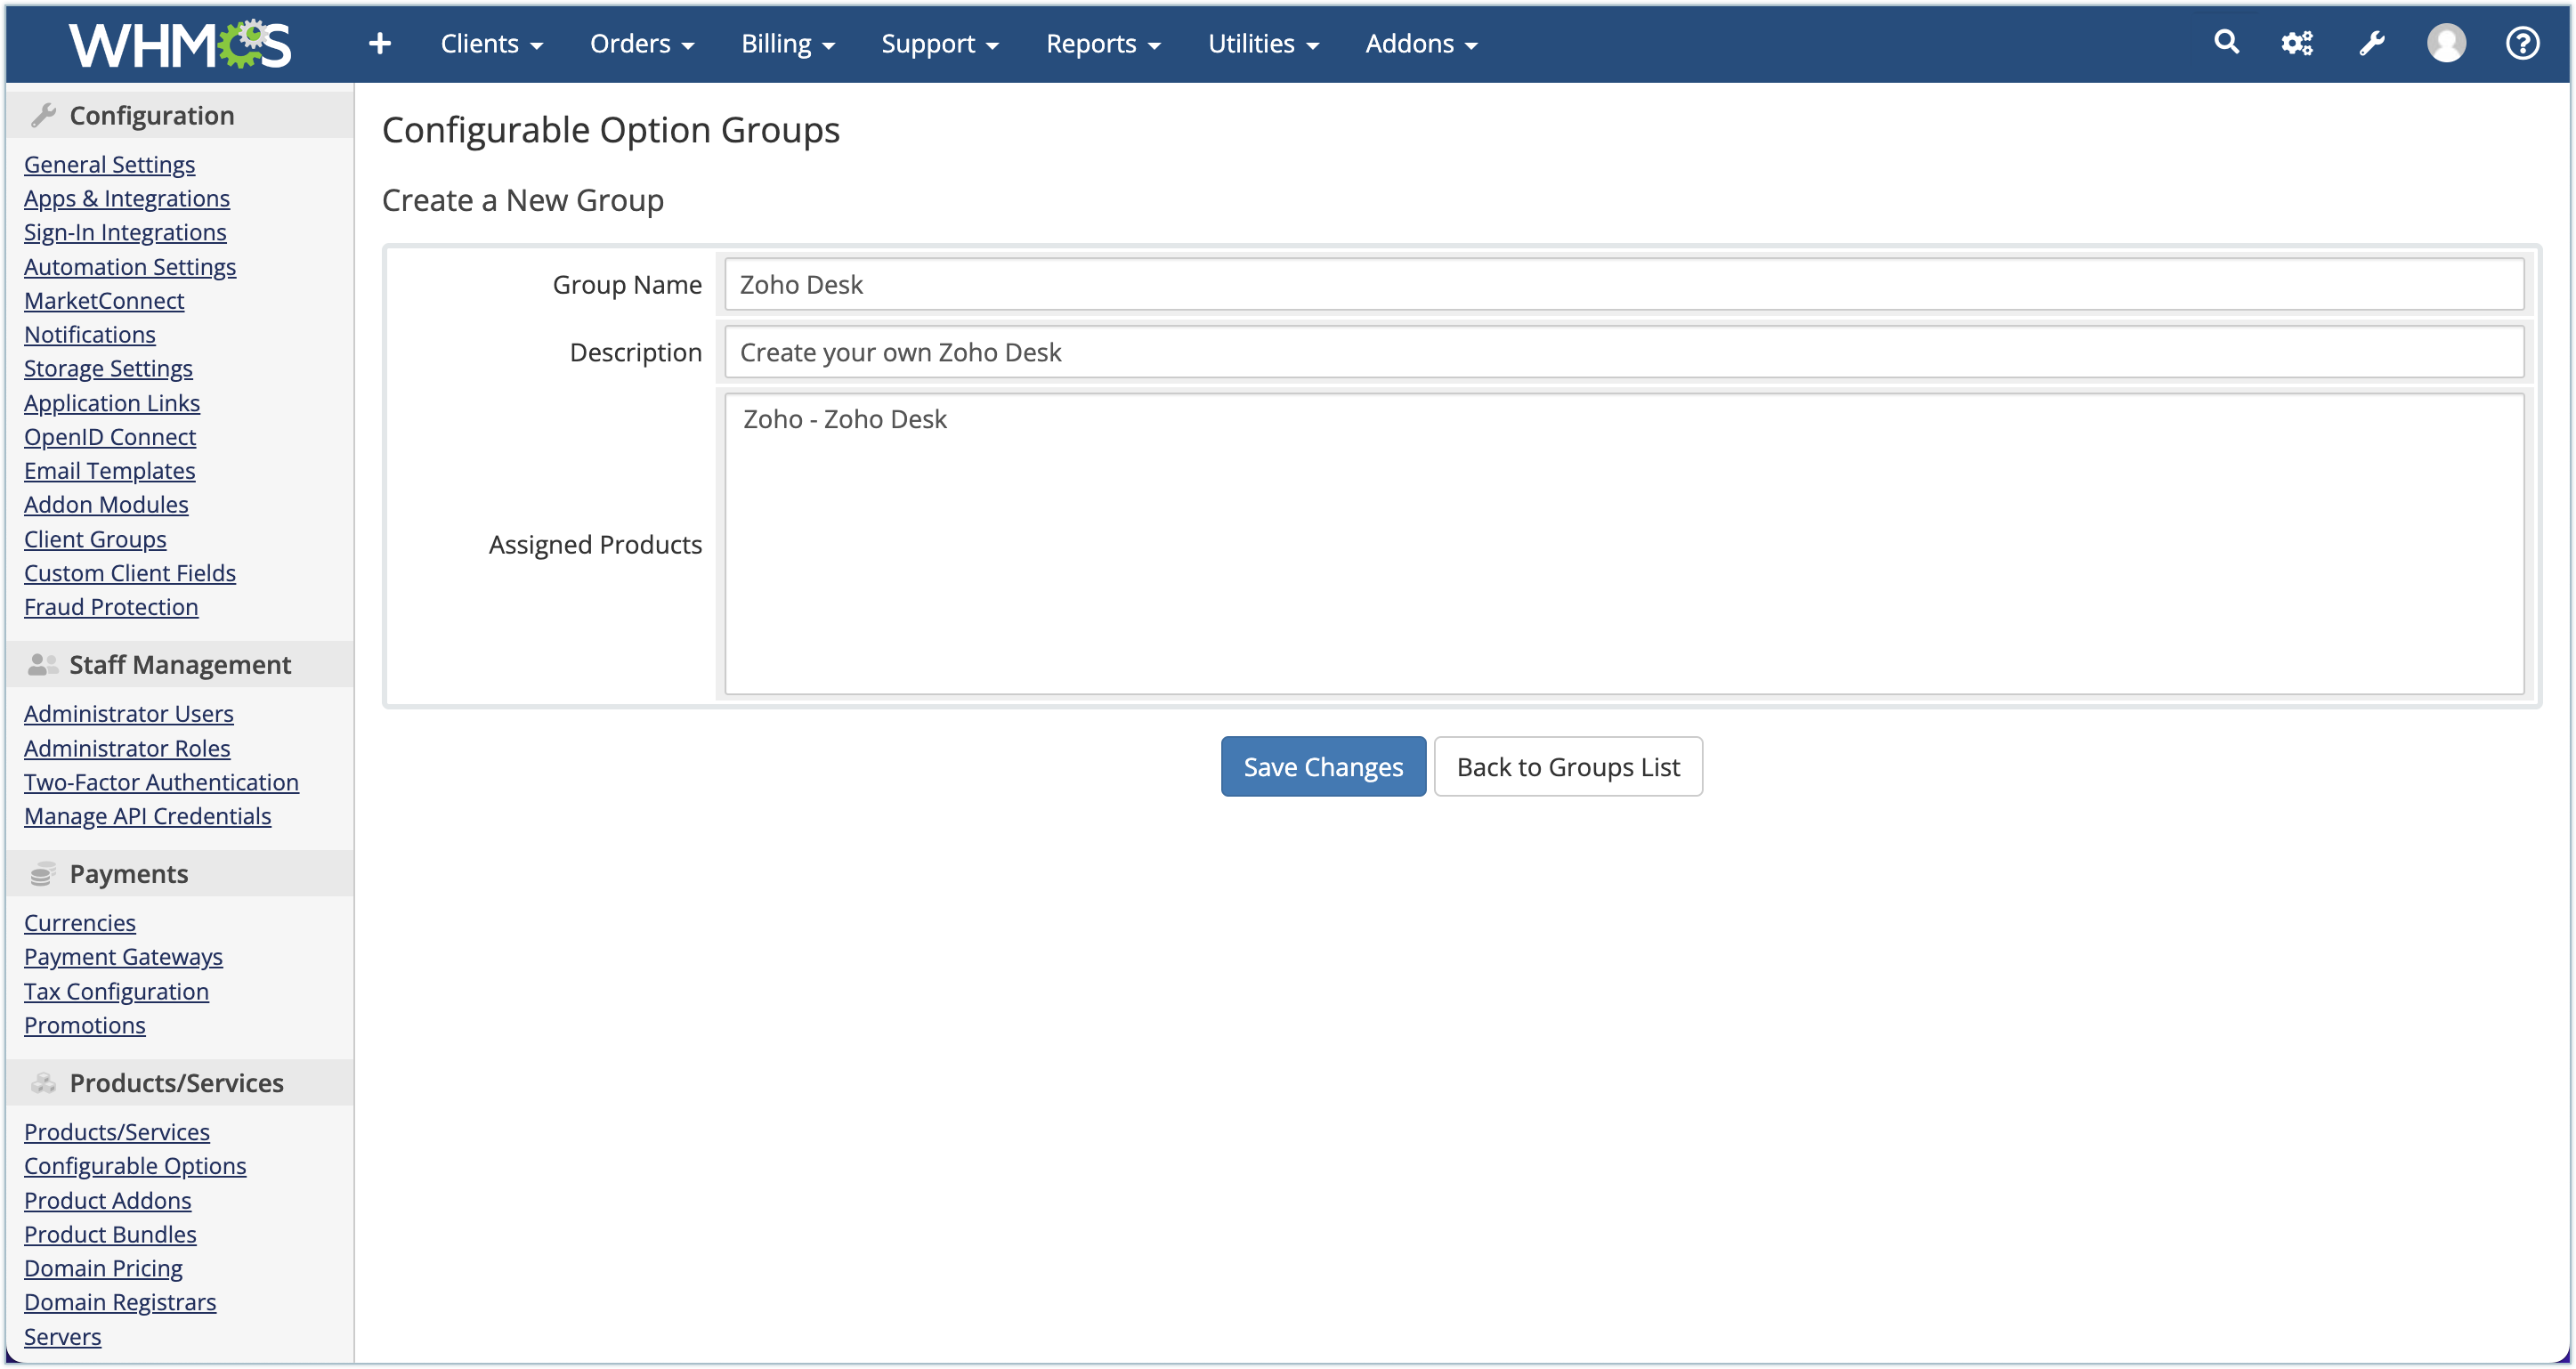Click Back to Groups List button

[x=1567, y=767]
